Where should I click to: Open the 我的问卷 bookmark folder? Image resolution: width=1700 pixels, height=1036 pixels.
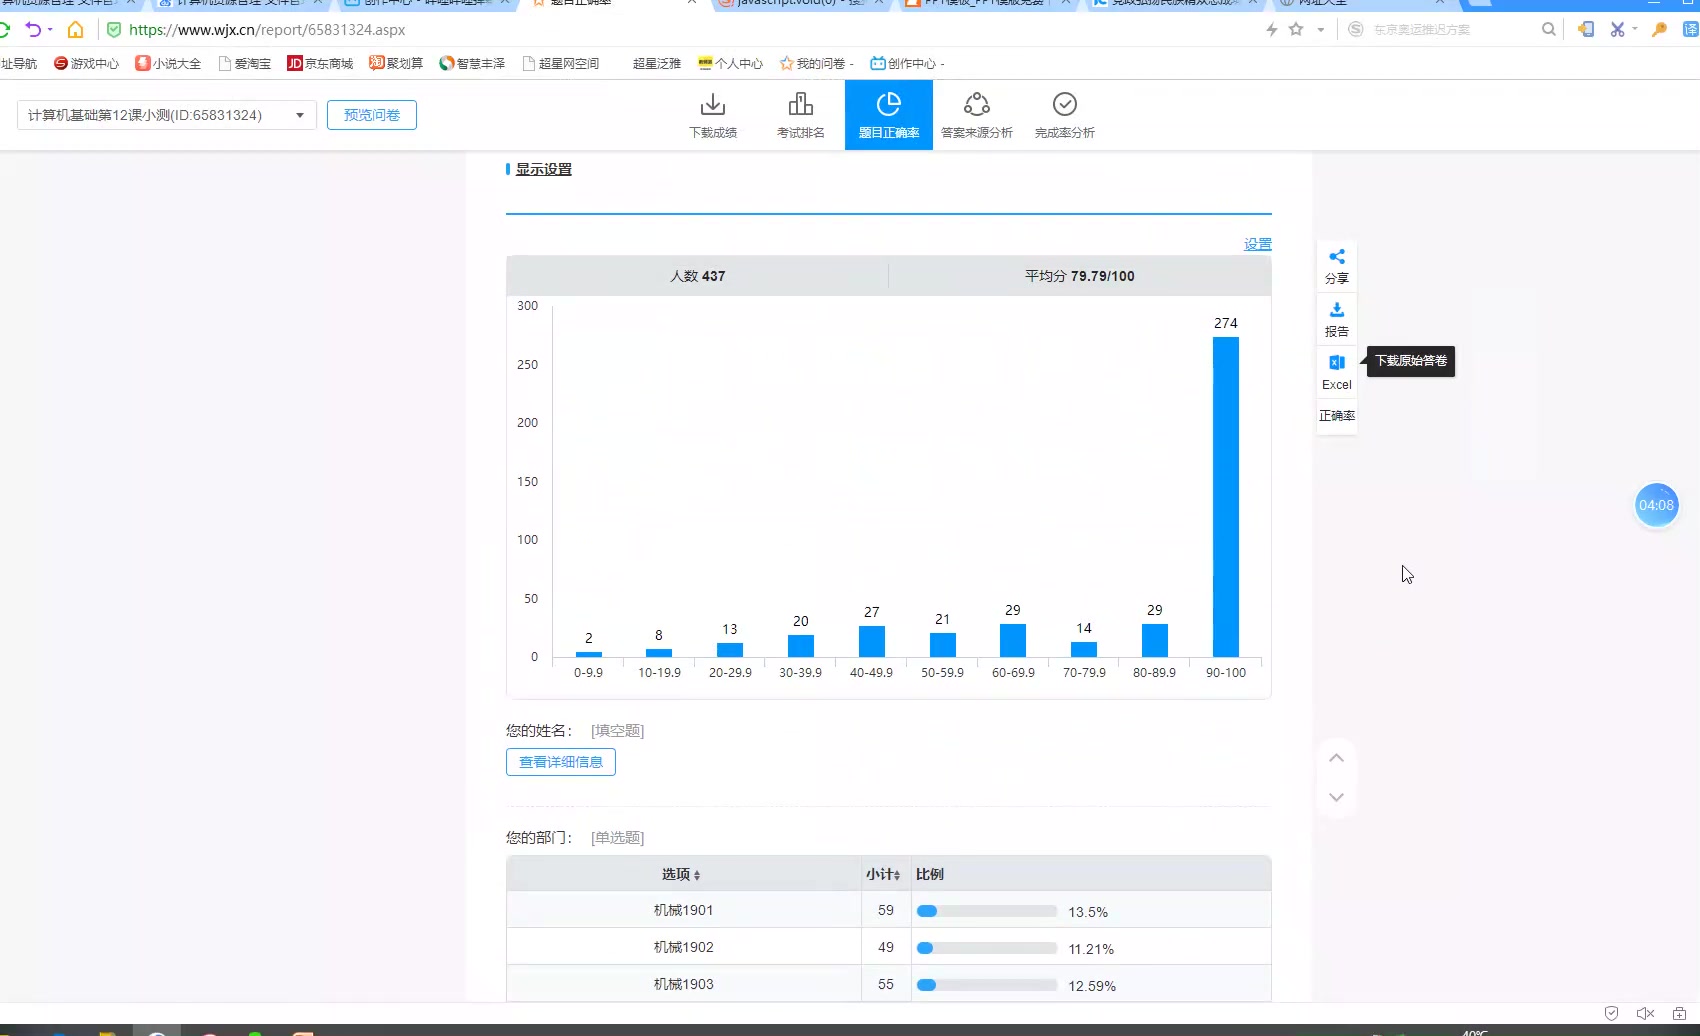(817, 63)
